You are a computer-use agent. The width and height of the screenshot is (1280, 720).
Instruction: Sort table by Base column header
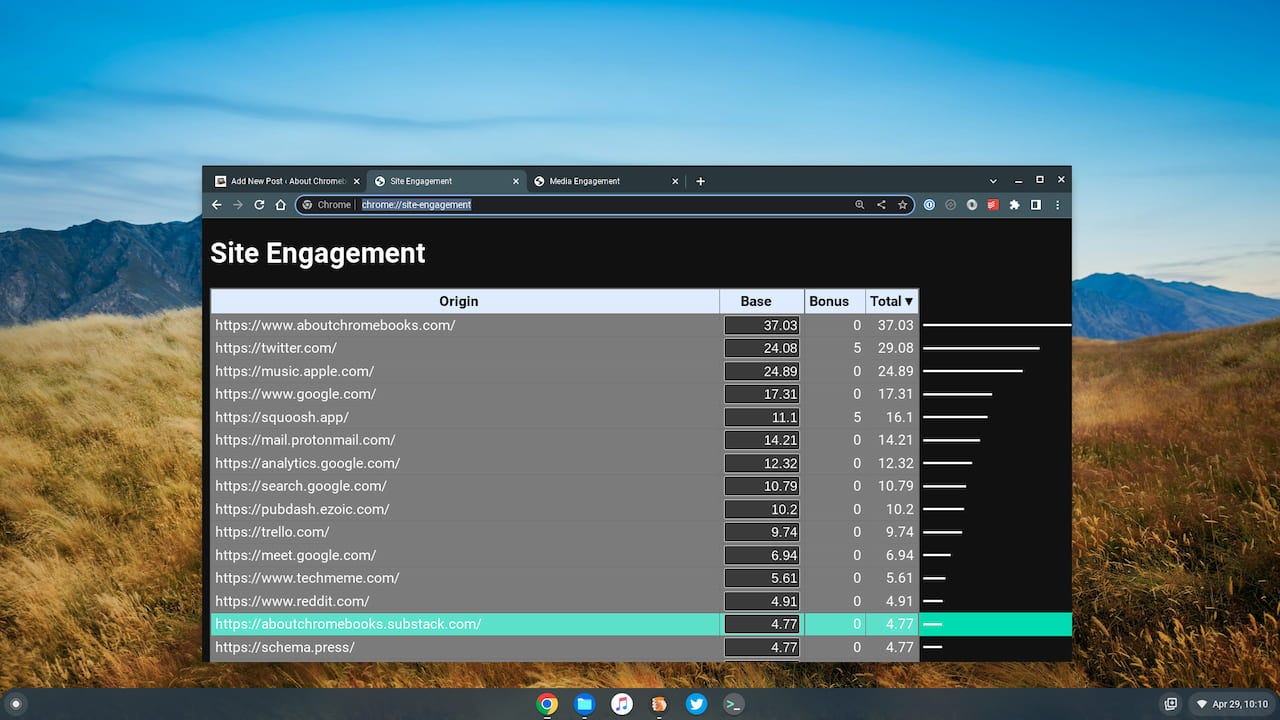[762, 301]
